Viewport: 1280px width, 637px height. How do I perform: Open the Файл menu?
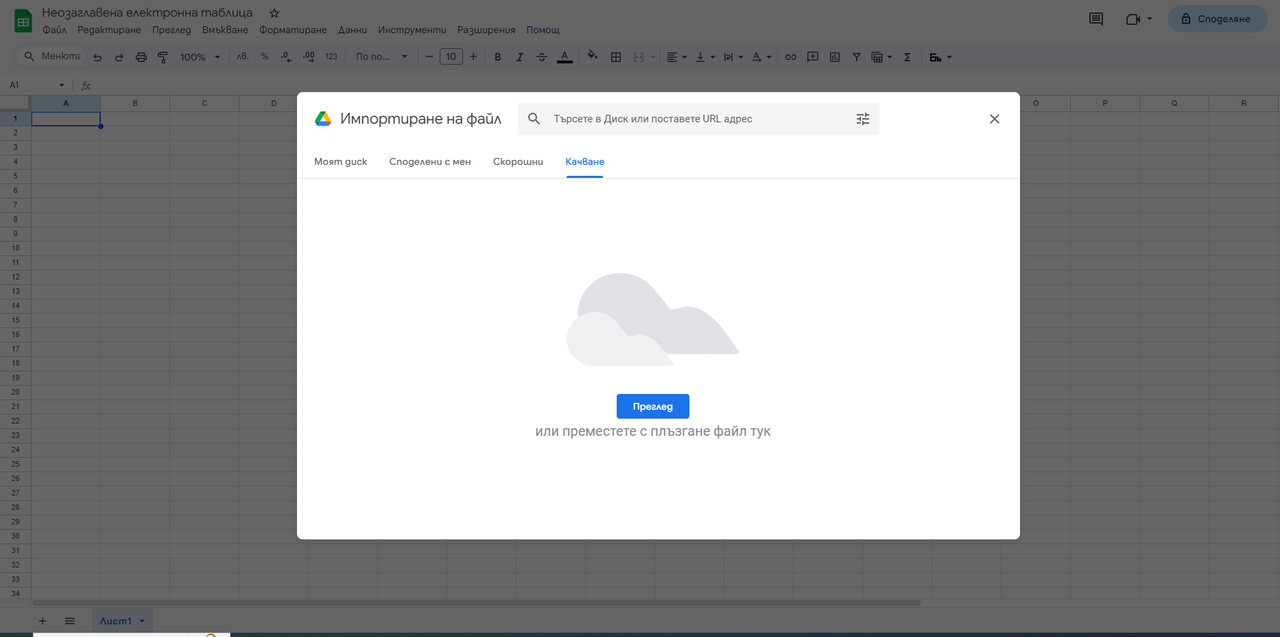[x=54, y=30]
